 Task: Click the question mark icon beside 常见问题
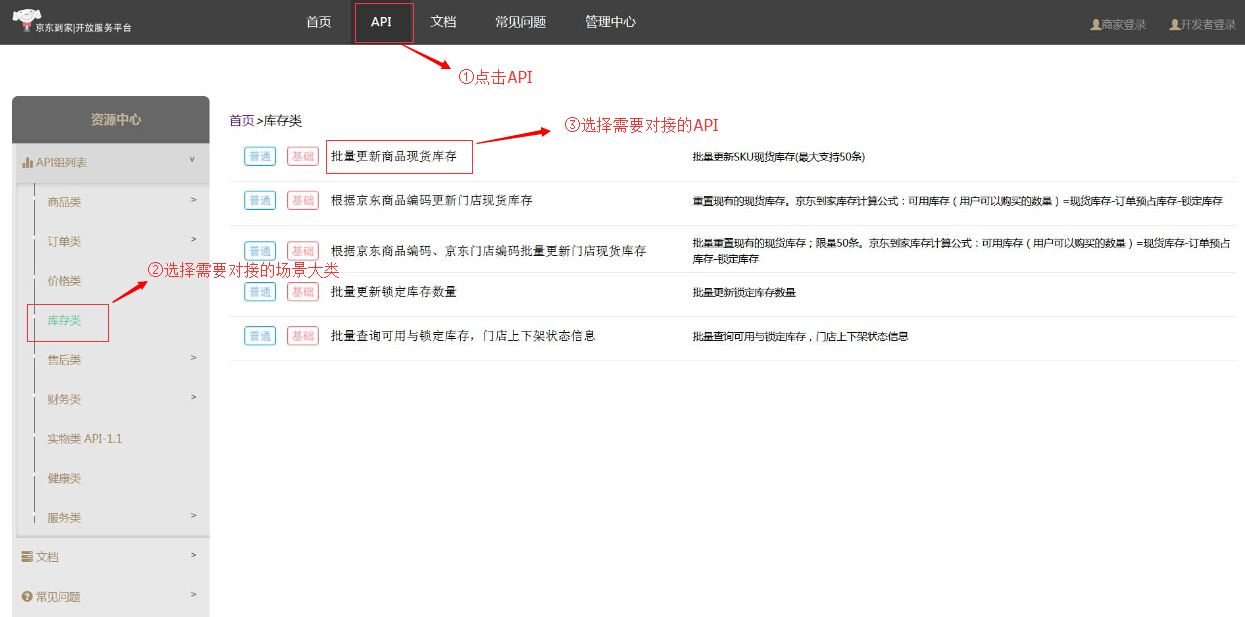[x=27, y=597]
